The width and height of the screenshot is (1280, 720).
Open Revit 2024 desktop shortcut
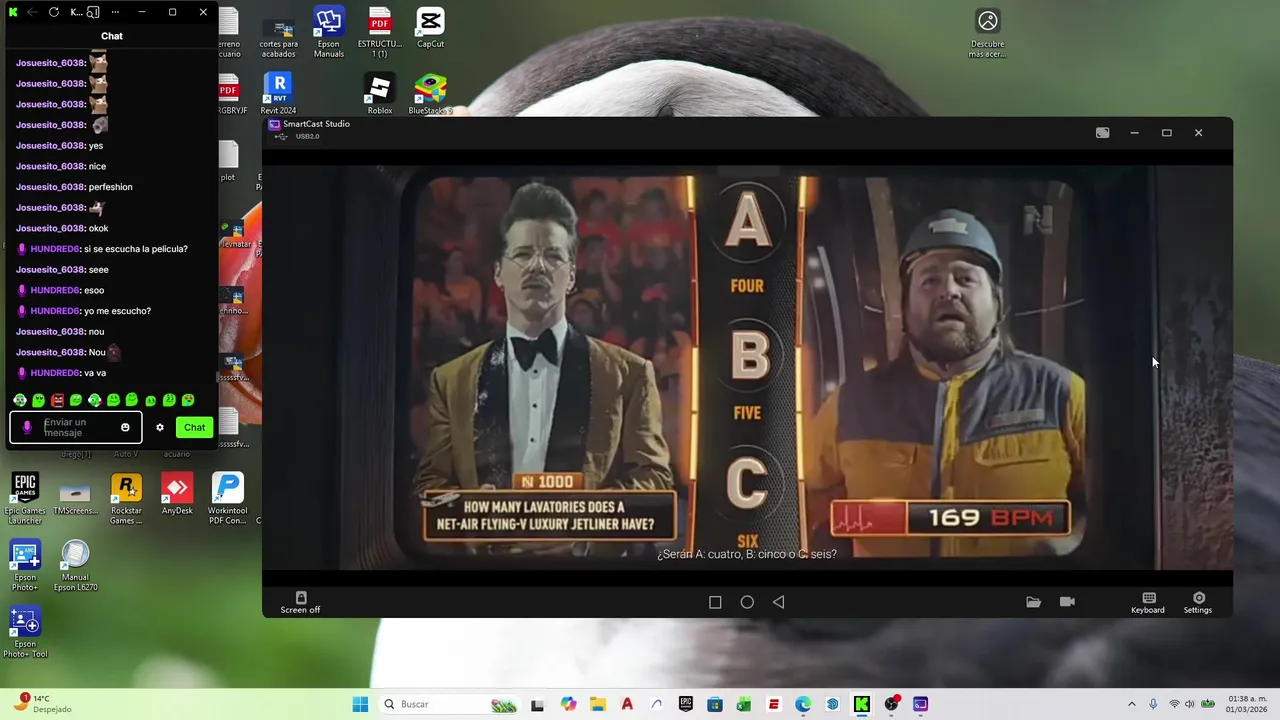pyautogui.click(x=278, y=93)
